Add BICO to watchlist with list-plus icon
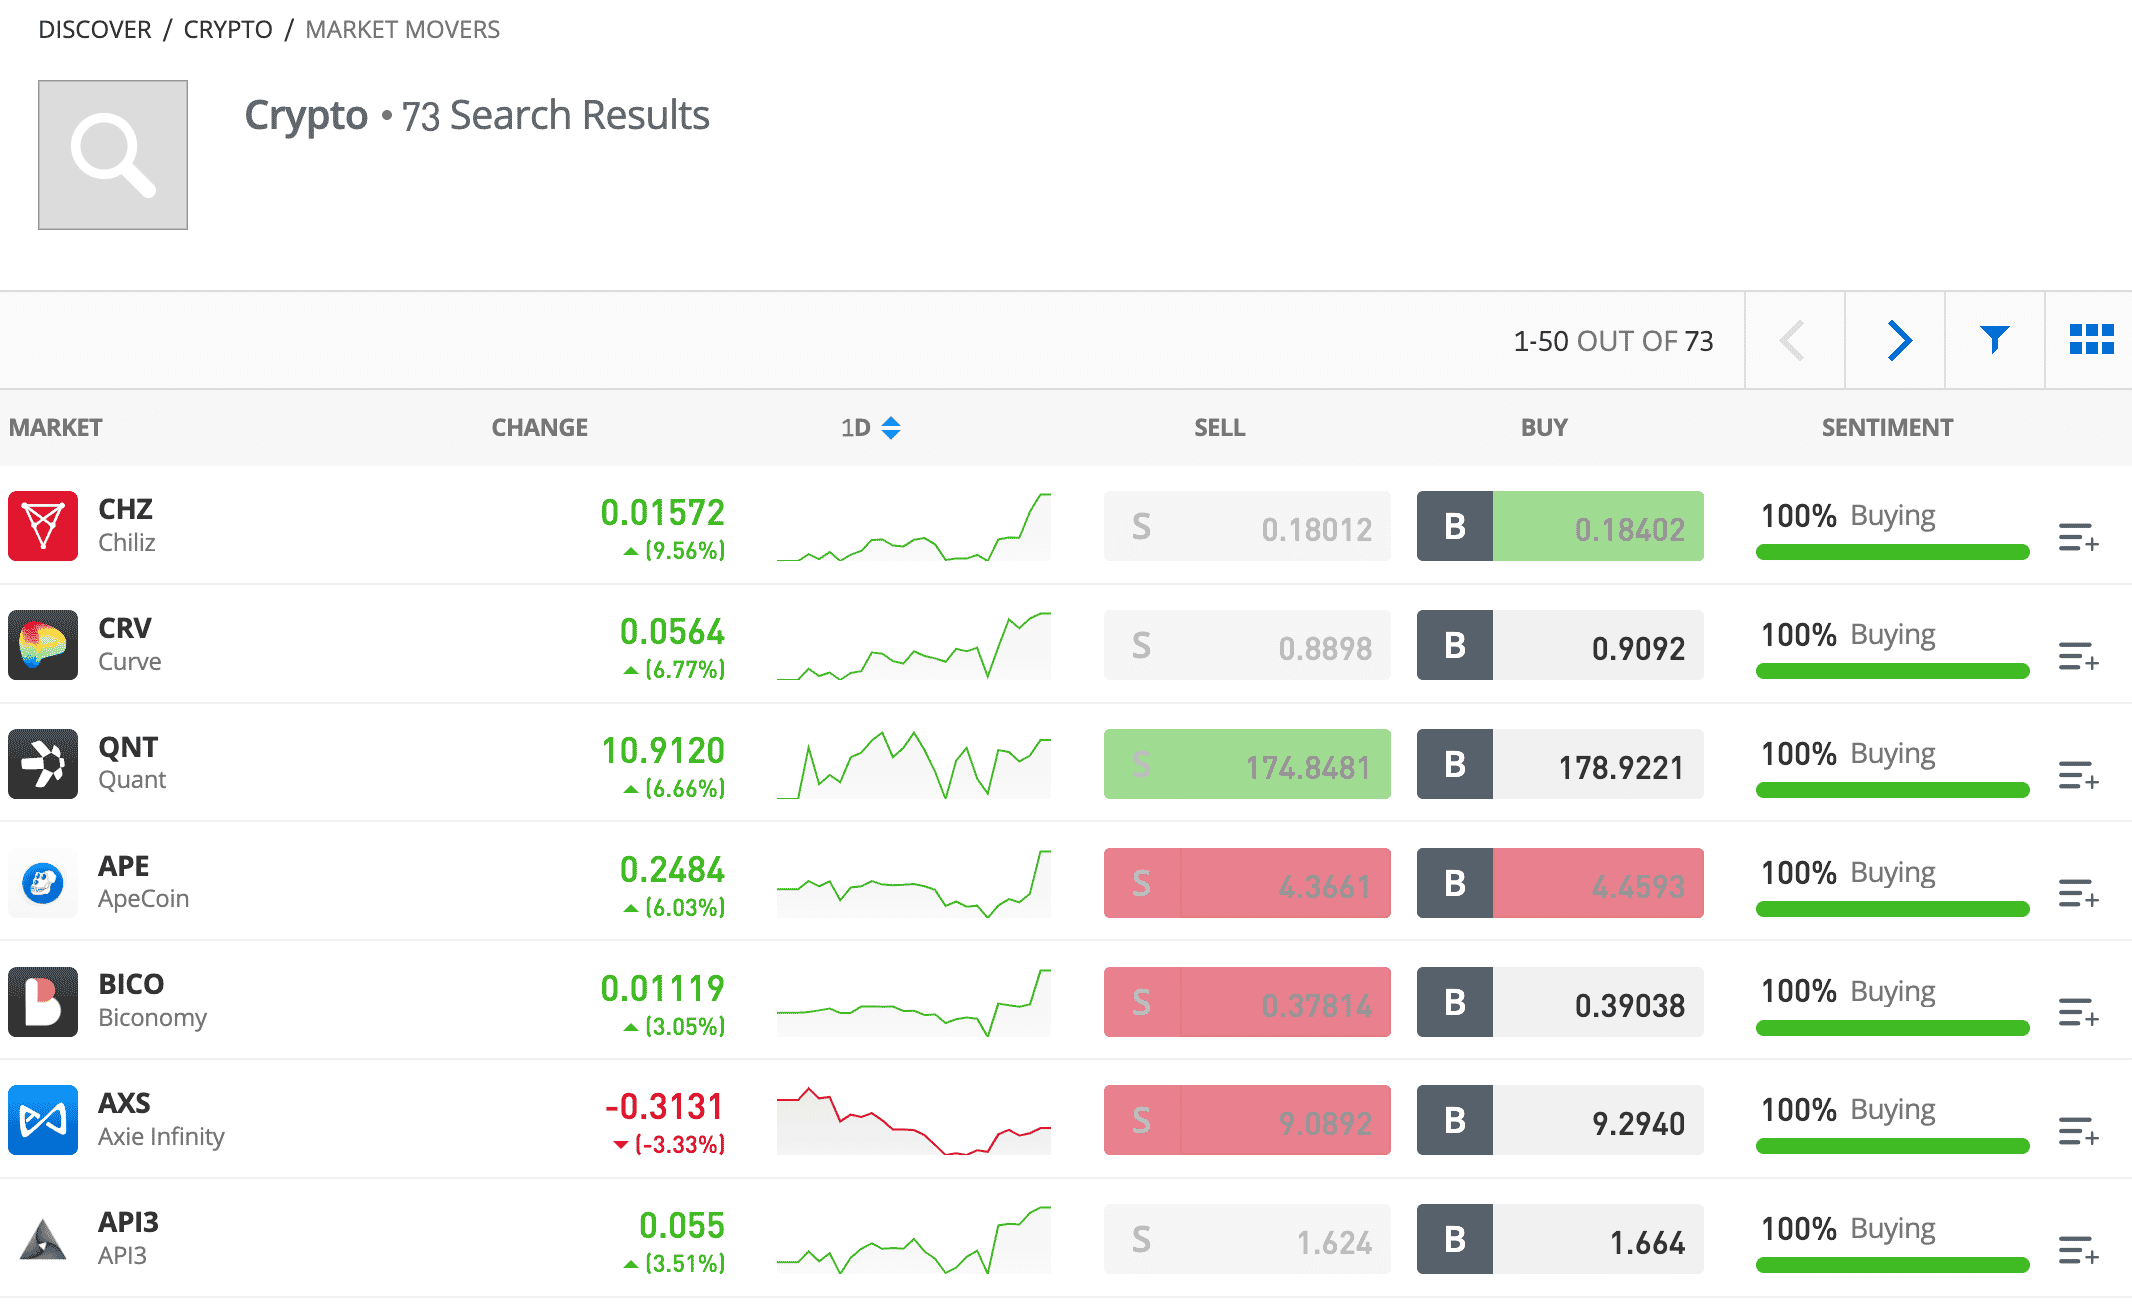 coord(2078,1012)
